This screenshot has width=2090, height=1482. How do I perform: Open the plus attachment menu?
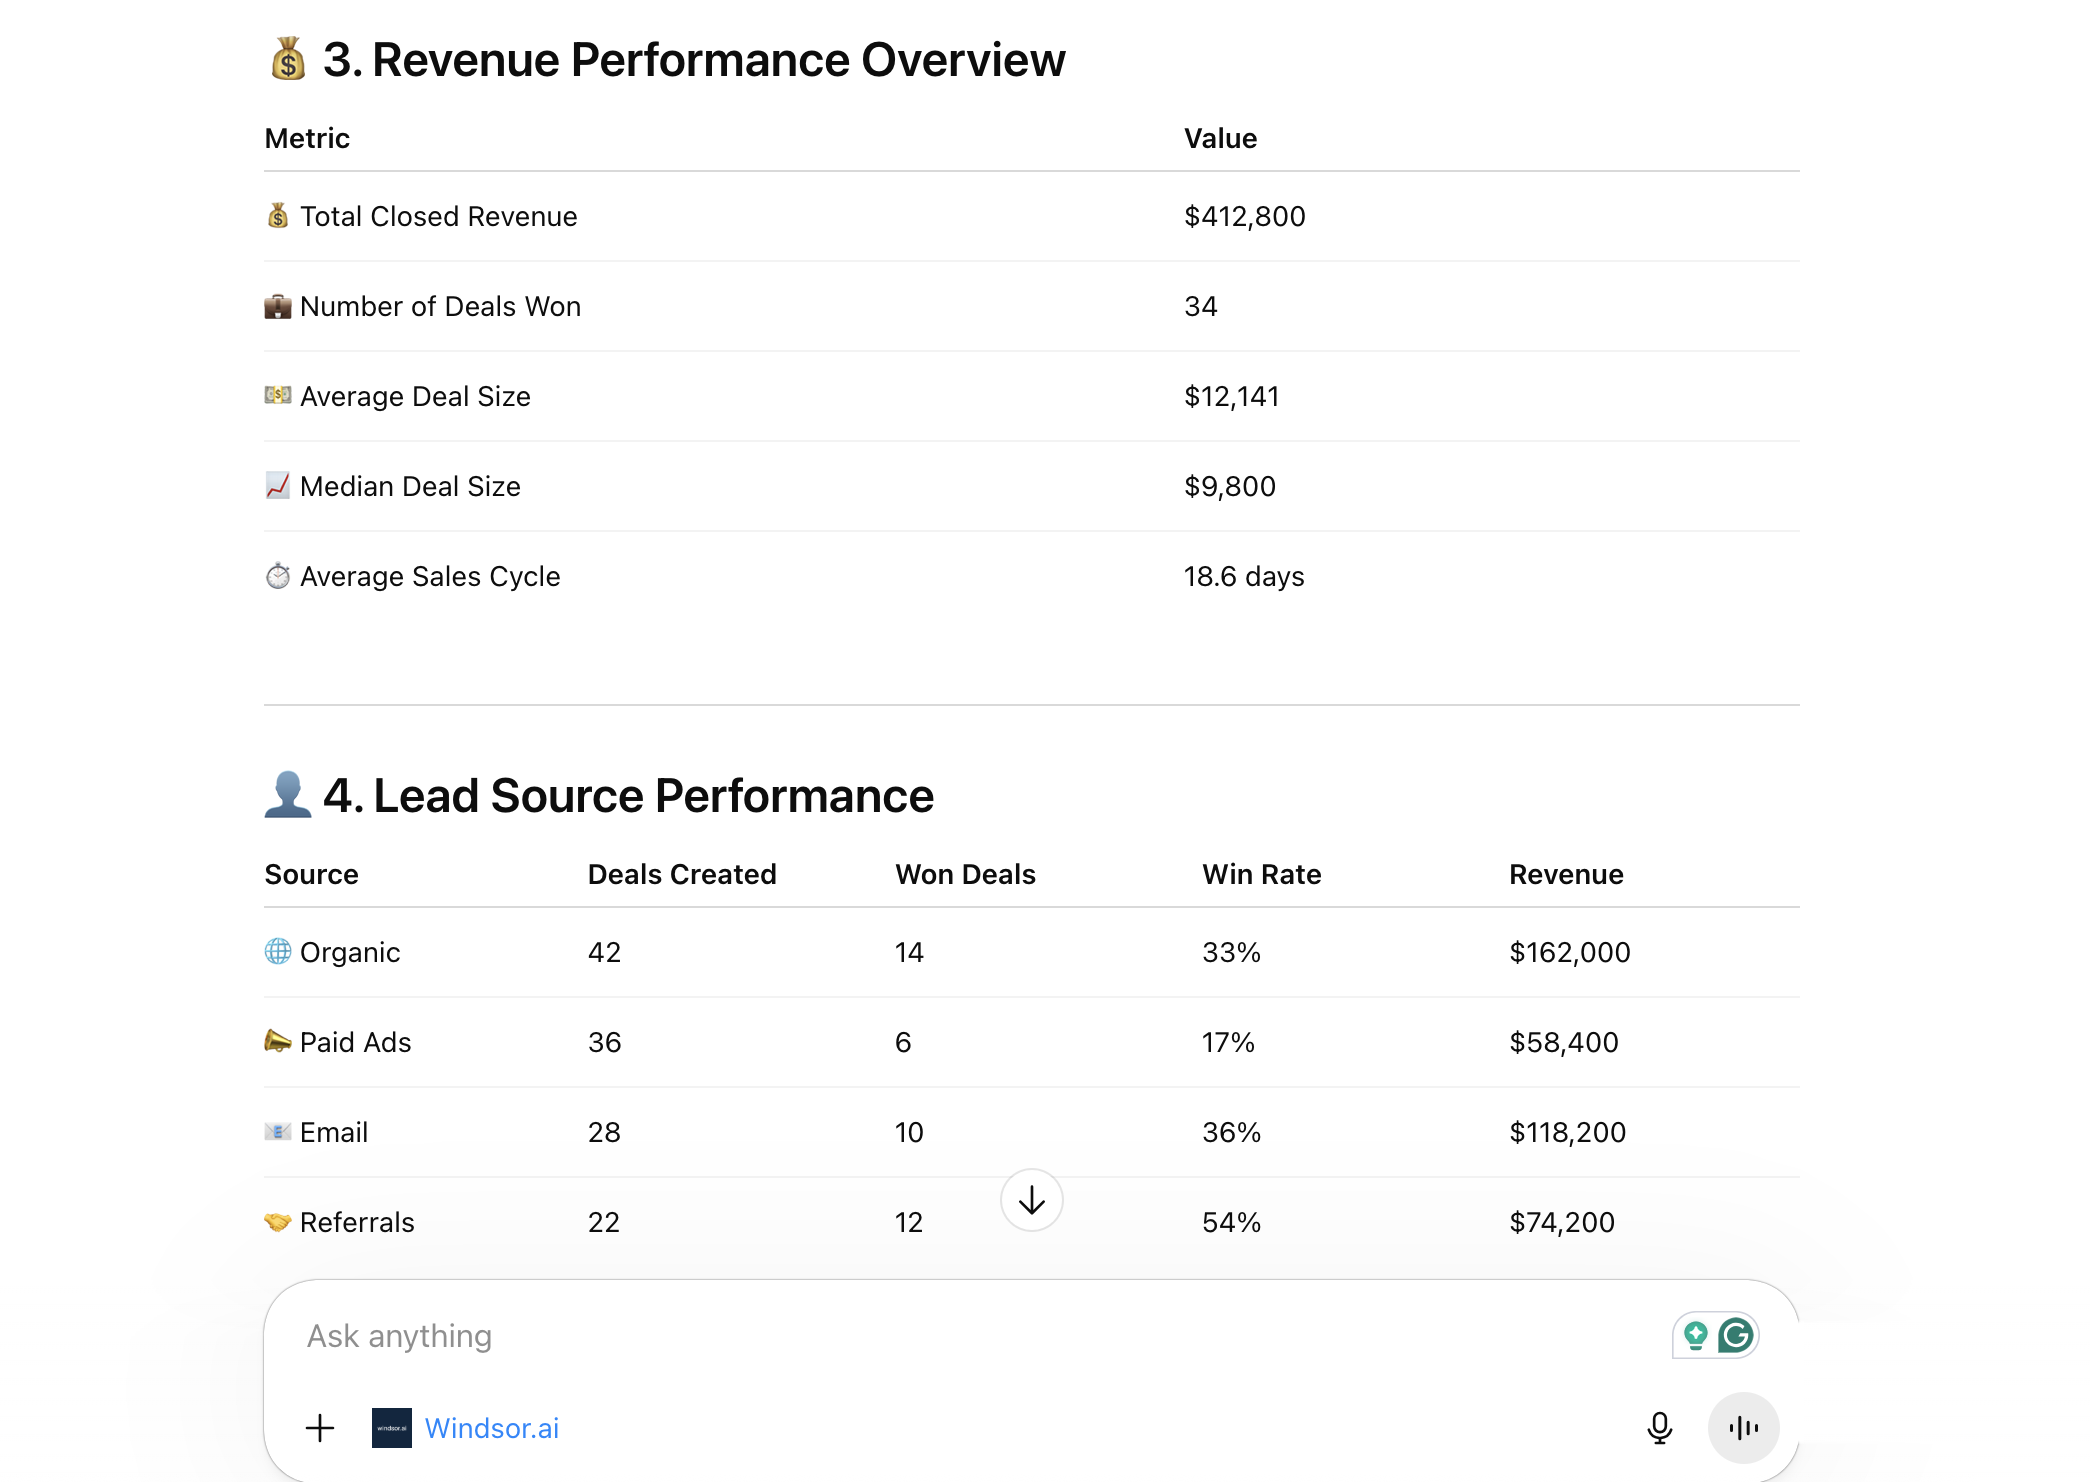(x=320, y=1428)
